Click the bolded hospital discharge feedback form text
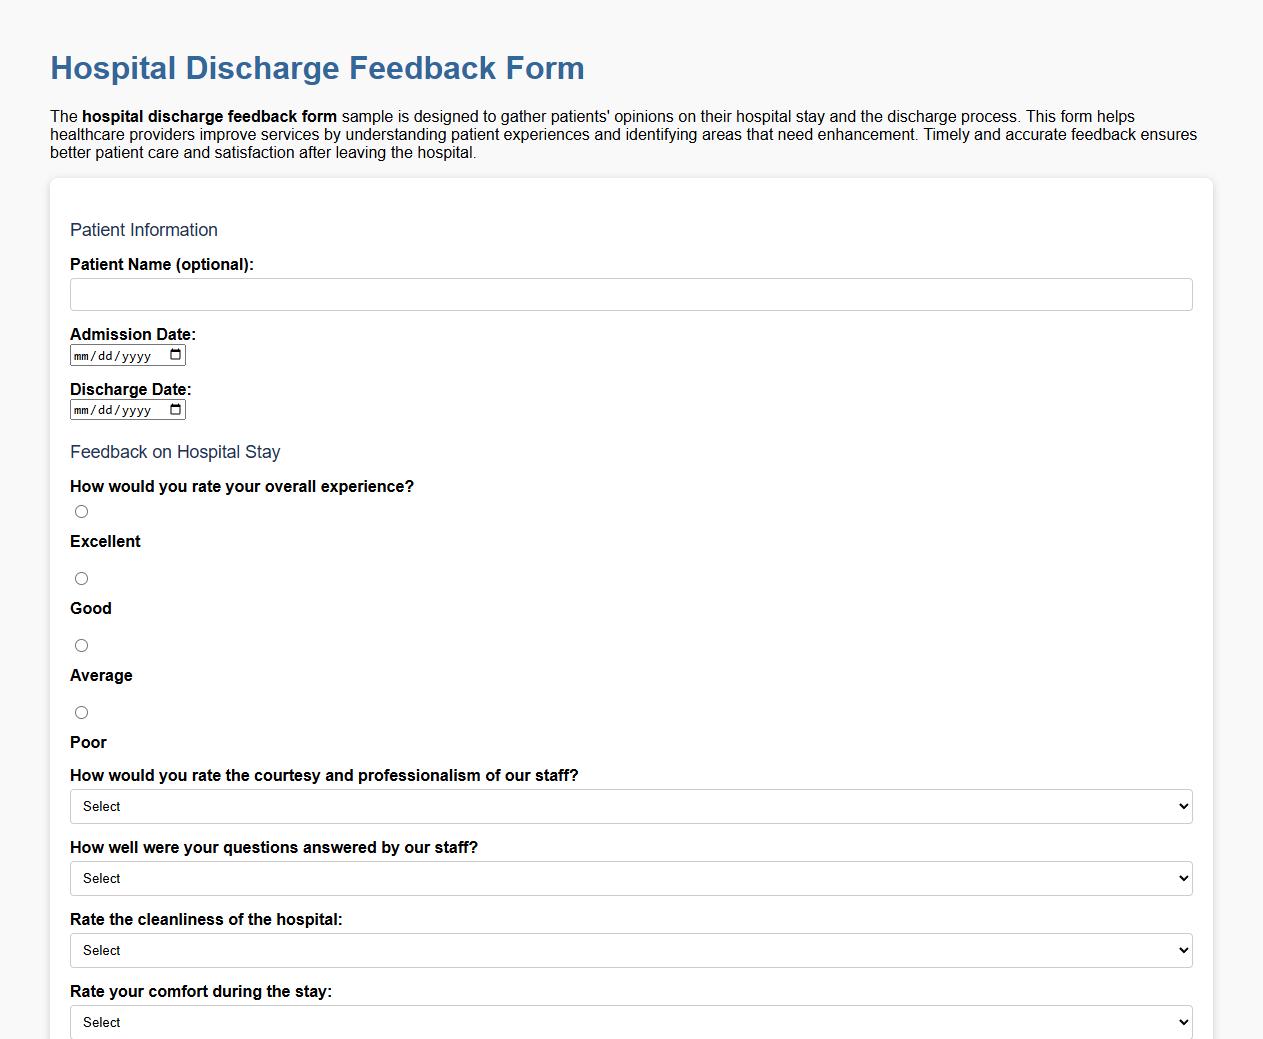 [208, 116]
